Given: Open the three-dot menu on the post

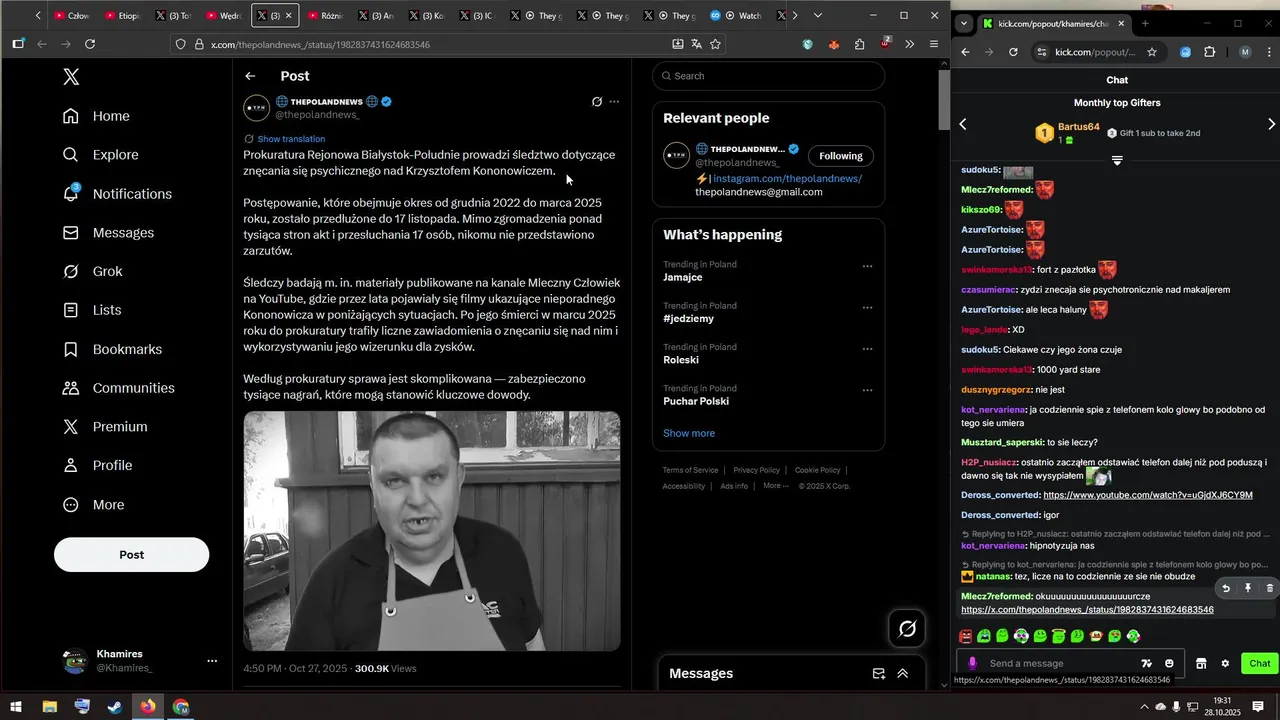Looking at the screenshot, I should 614,102.
